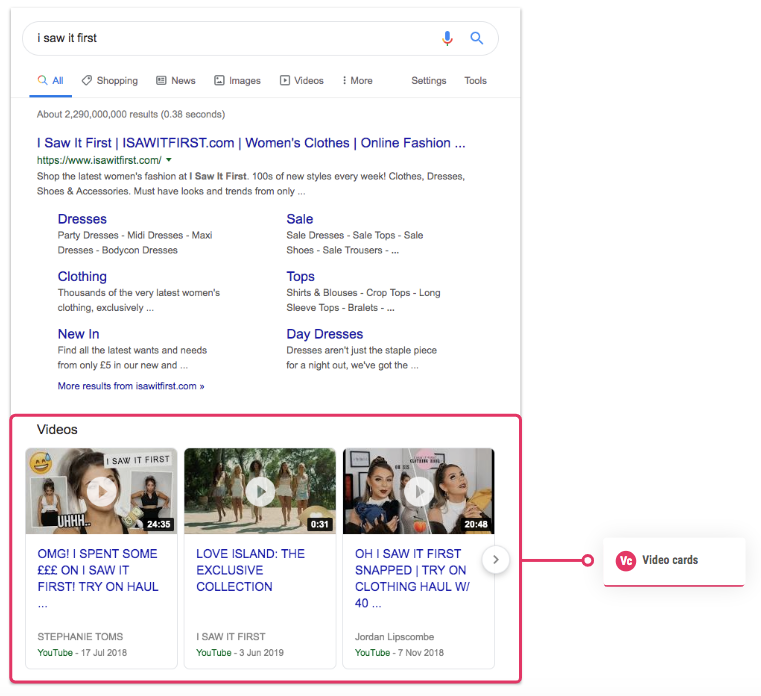Open the Day Dresses sitelink
The width and height of the screenshot is (761, 696).
tap(324, 334)
